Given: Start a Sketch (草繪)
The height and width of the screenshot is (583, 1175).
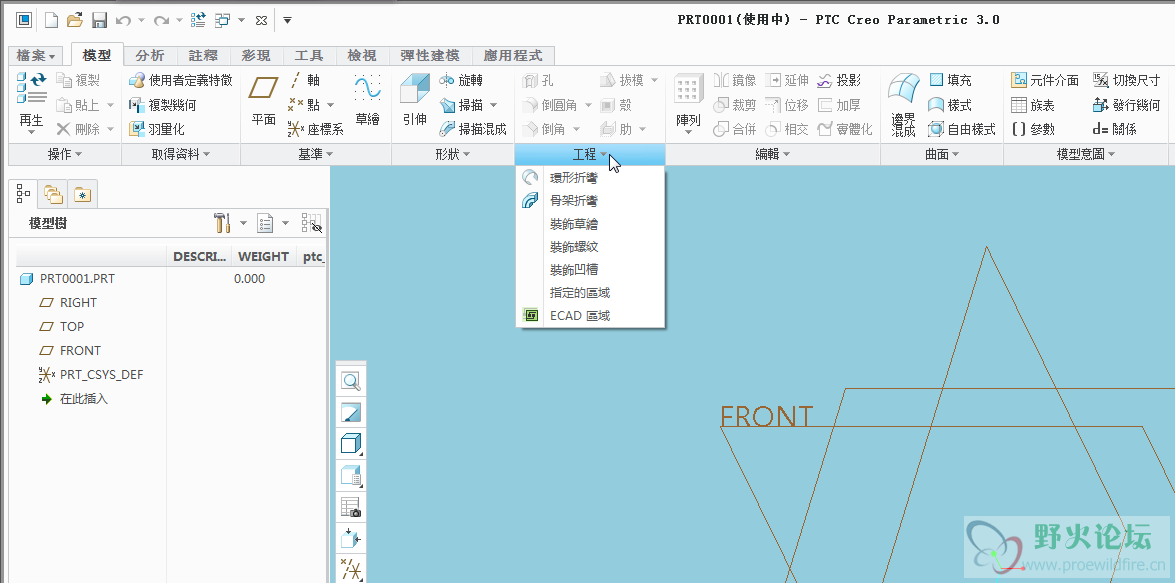Looking at the screenshot, I should (x=367, y=100).
